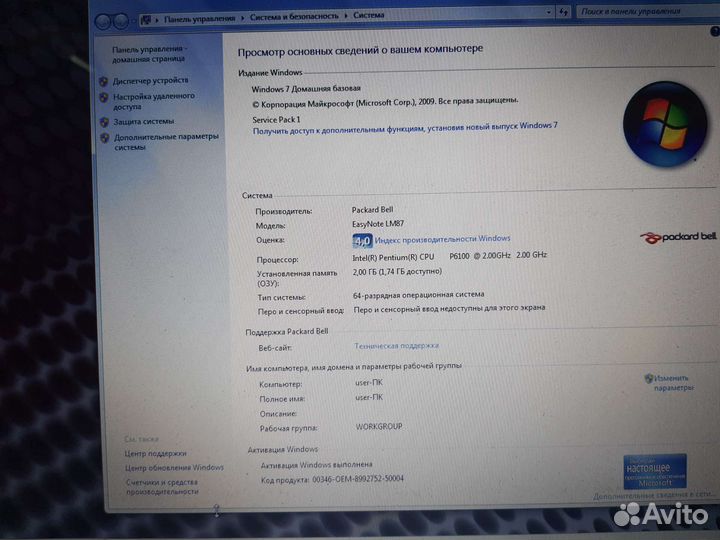Open Защита системы link
The width and height of the screenshot is (720, 540).
144,121
